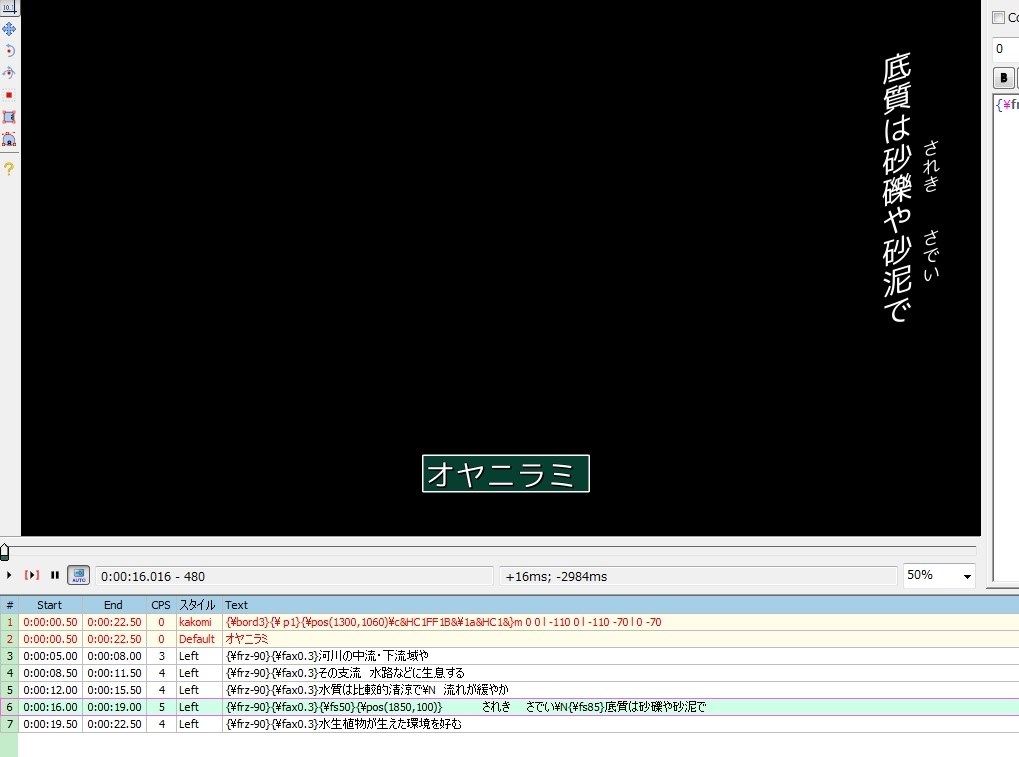Click the layer number field showing 0
Image resolution: width=1019 pixels, height=757 pixels.
point(1005,49)
